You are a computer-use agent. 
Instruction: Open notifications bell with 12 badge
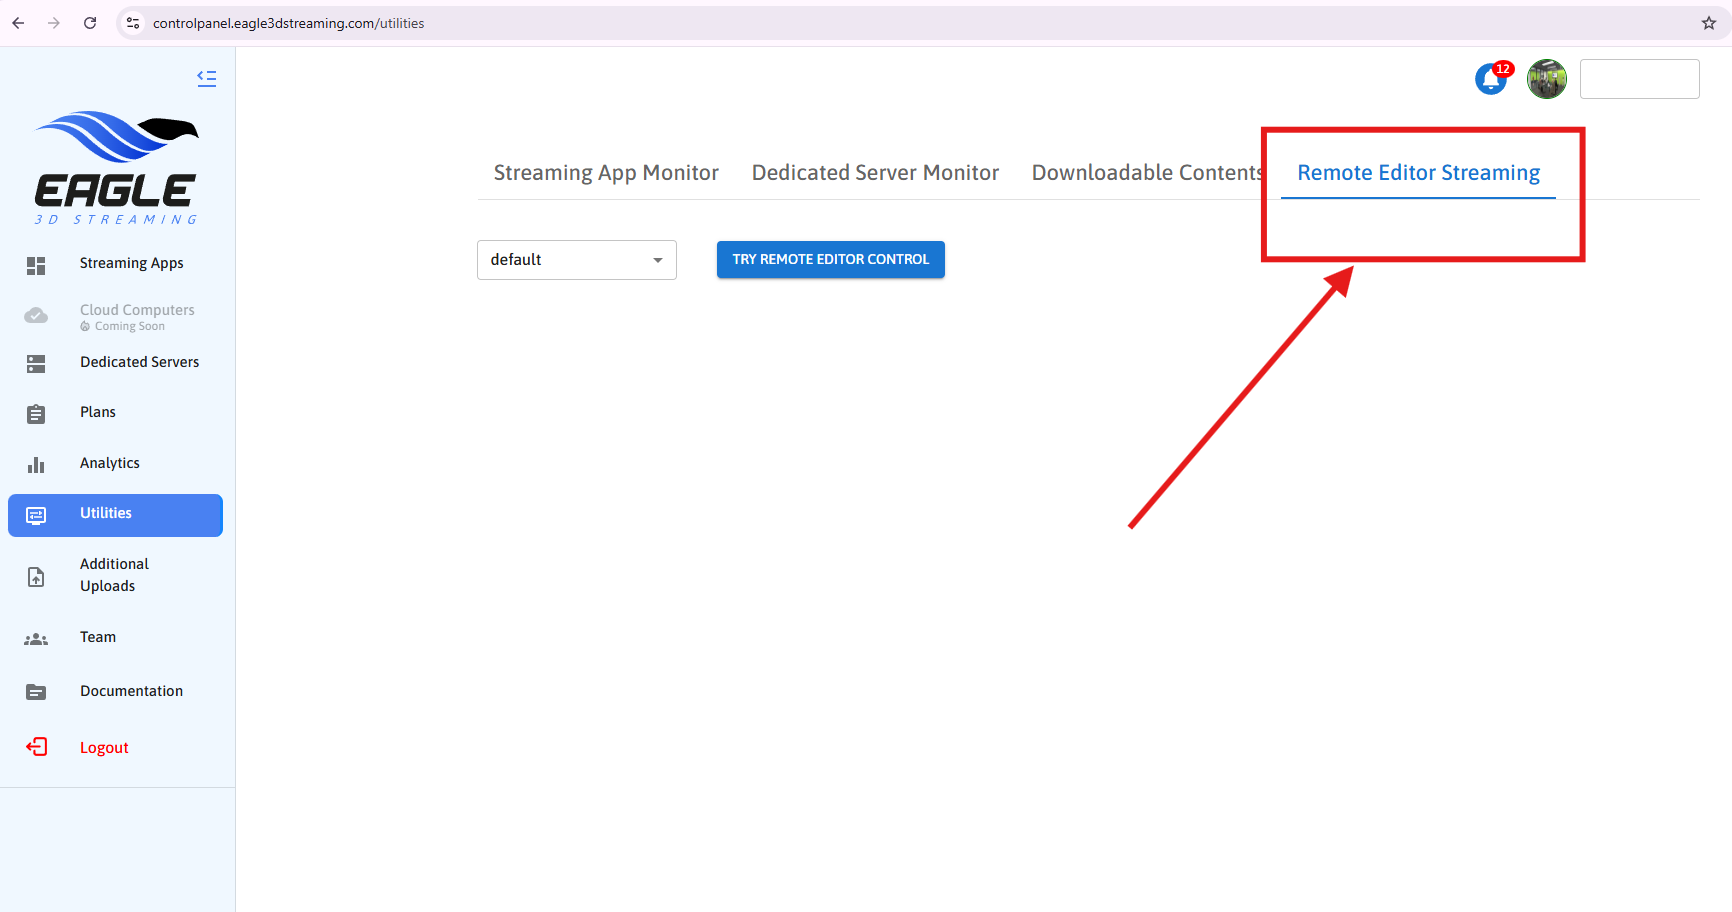[1491, 79]
